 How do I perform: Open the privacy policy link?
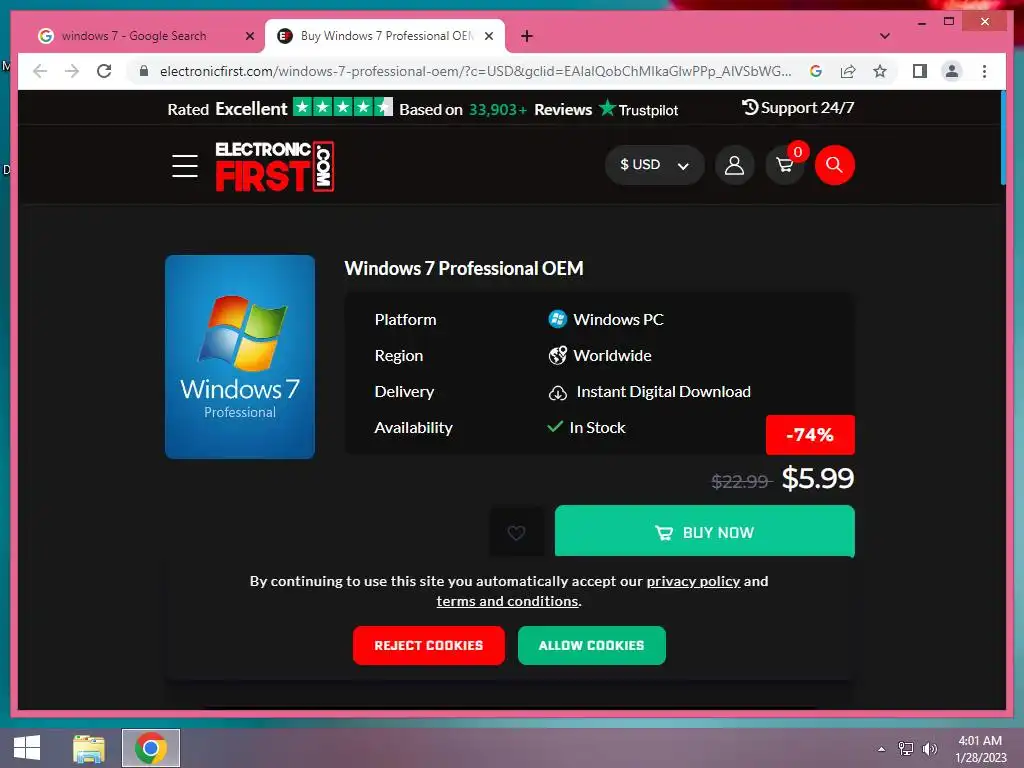point(694,581)
